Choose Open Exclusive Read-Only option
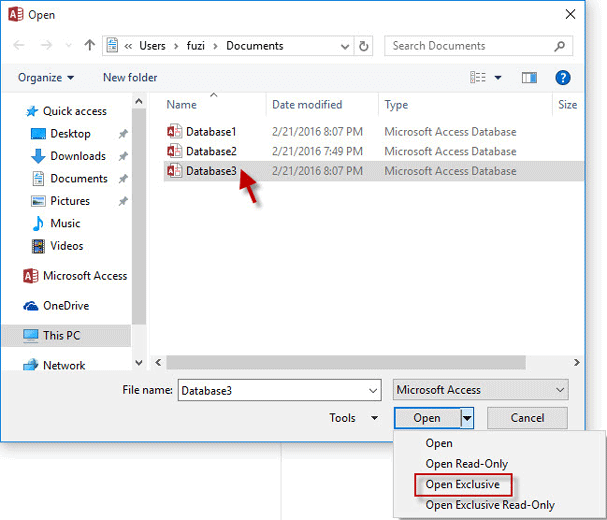The height and width of the screenshot is (520, 607). tap(490, 505)
